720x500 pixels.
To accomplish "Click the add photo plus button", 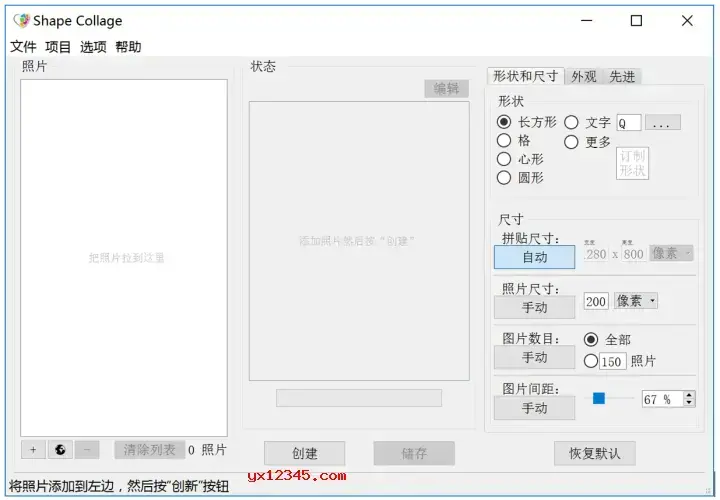I will [x=33, y=449].
